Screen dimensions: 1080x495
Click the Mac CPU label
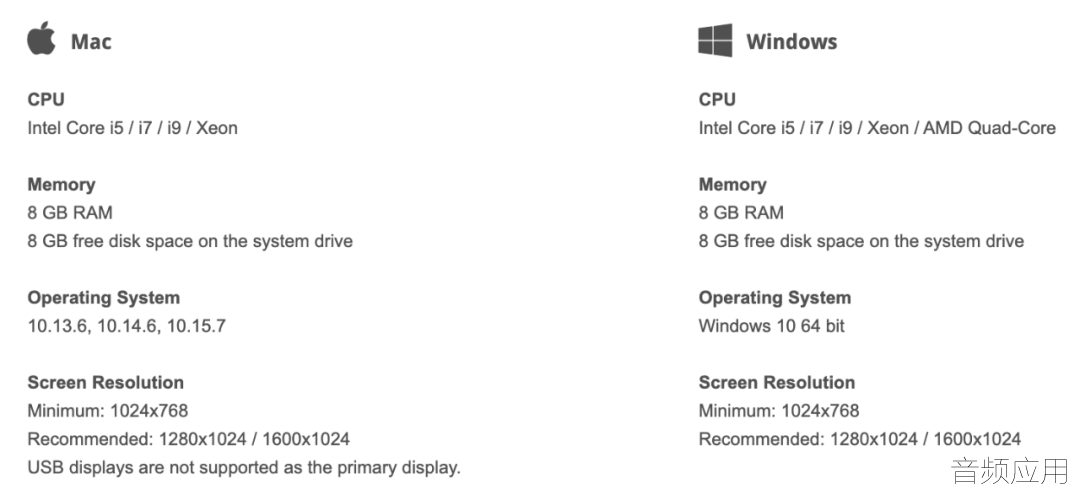coord(46,100)
